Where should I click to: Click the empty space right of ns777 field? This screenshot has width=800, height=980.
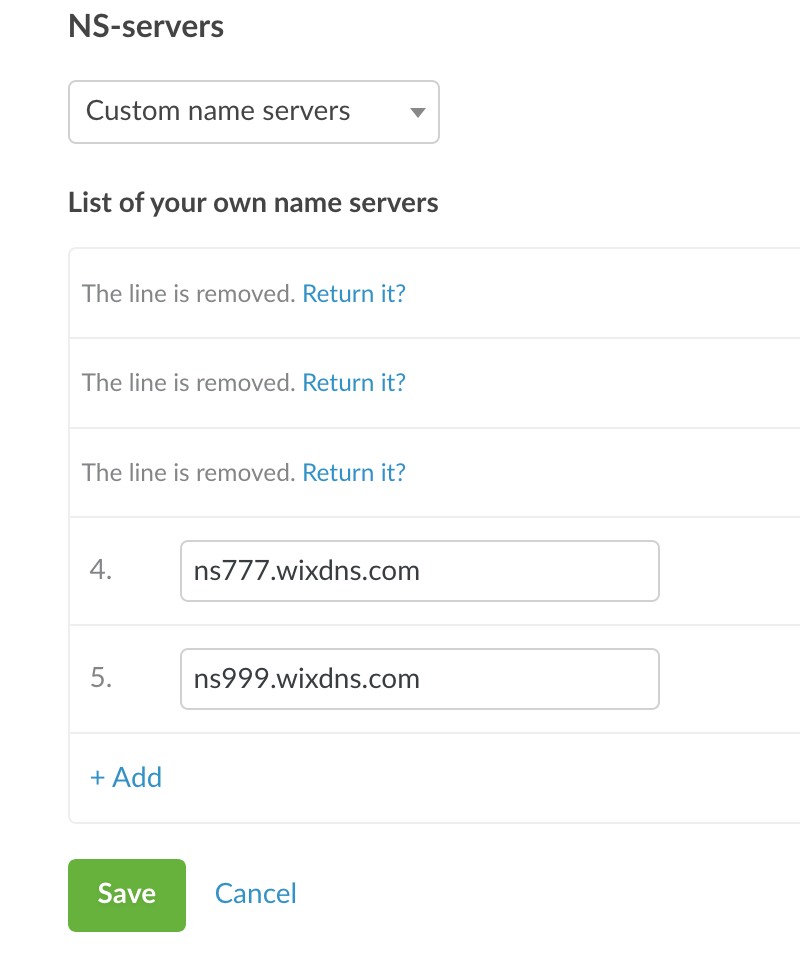point(730,571)
